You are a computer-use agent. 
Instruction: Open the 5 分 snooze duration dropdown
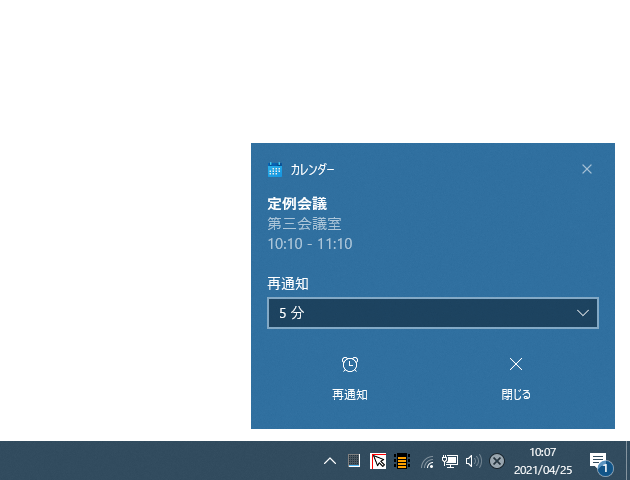click(433, 313)
